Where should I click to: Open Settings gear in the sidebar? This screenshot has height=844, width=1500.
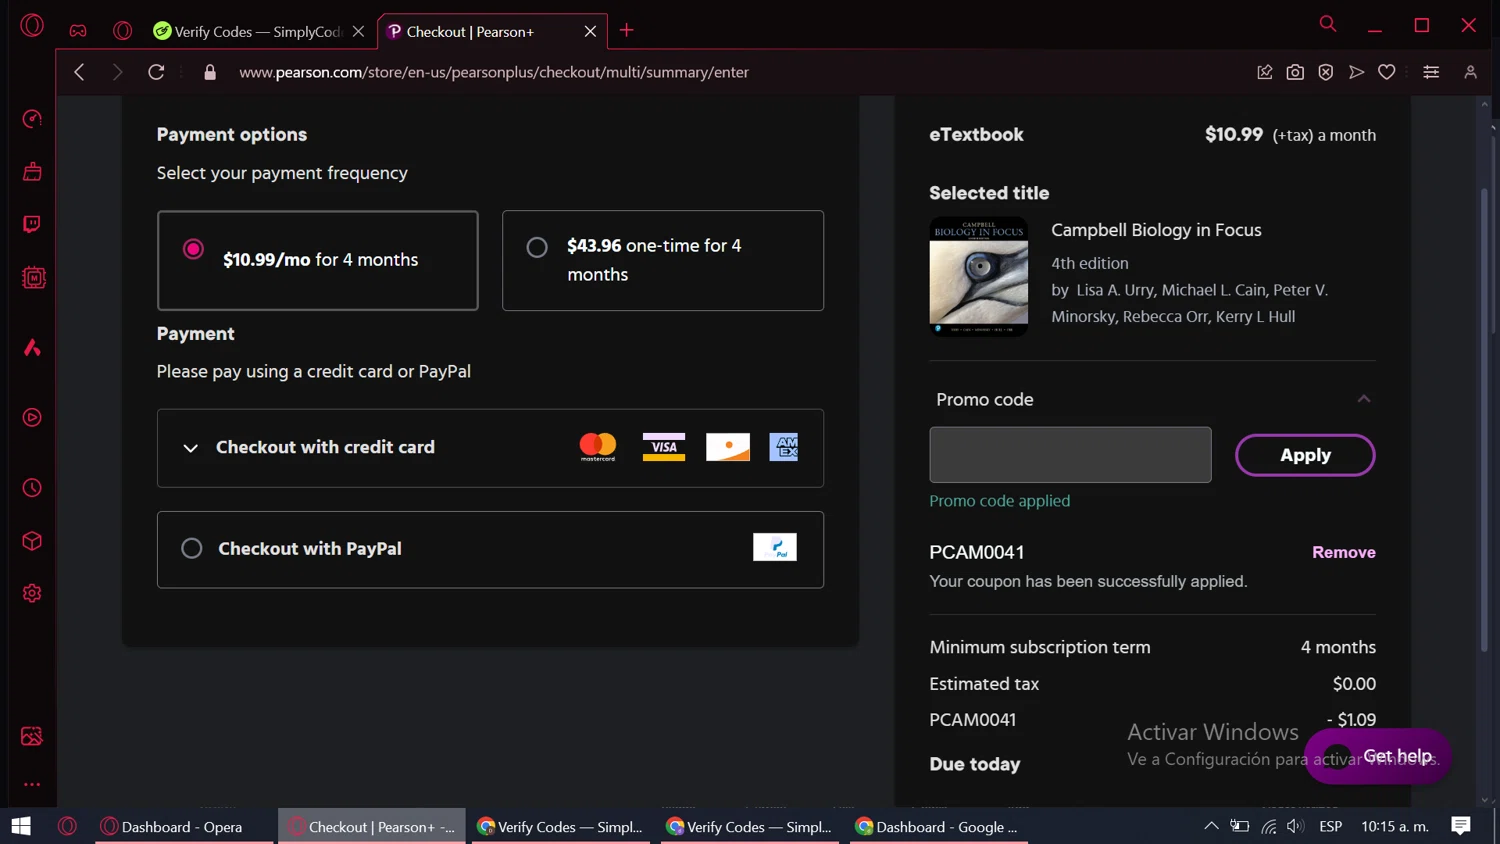coord(32,593)
